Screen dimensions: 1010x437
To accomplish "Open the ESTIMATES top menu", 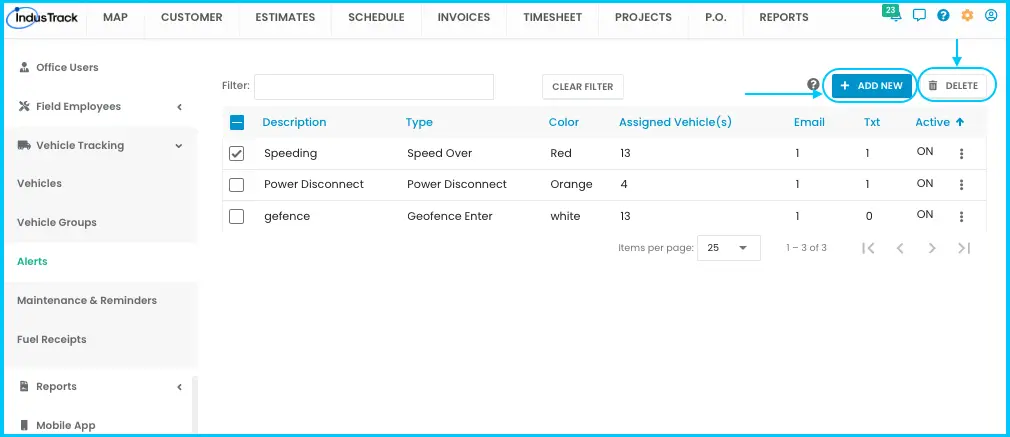I will pyautogui.click(x=285, y=17).
